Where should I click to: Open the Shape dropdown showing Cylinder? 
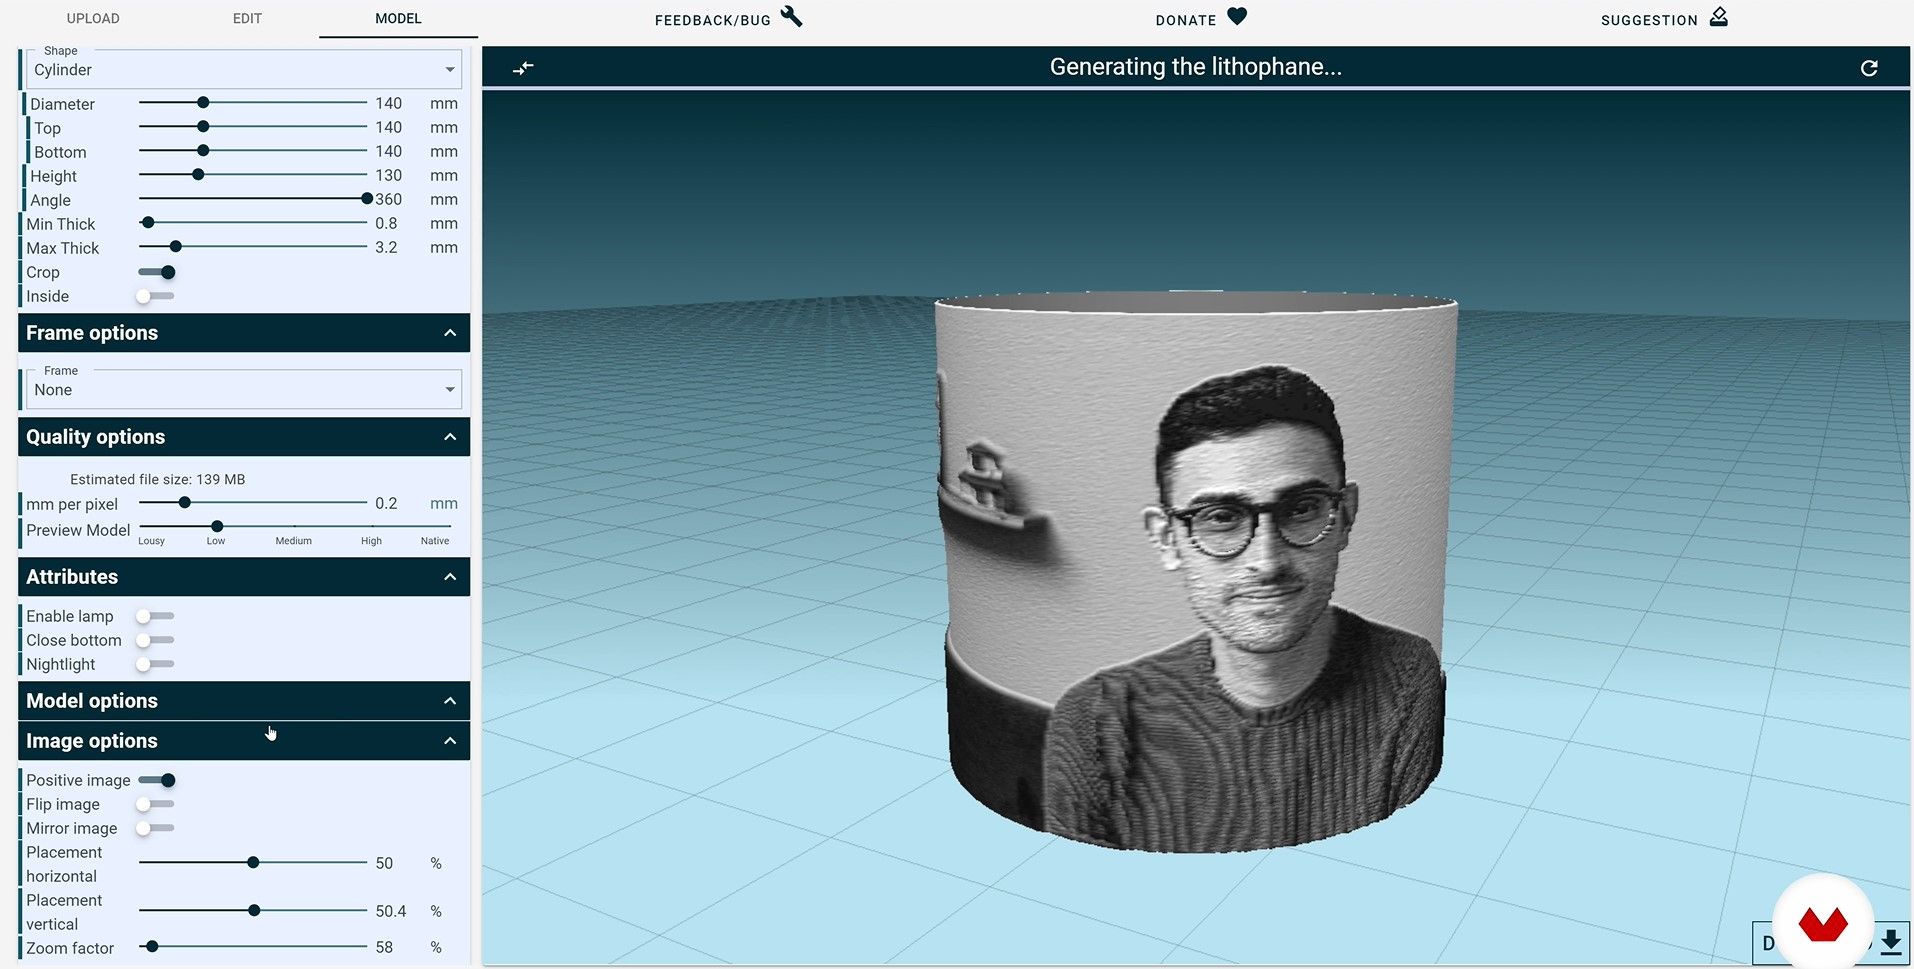[243, 70]
